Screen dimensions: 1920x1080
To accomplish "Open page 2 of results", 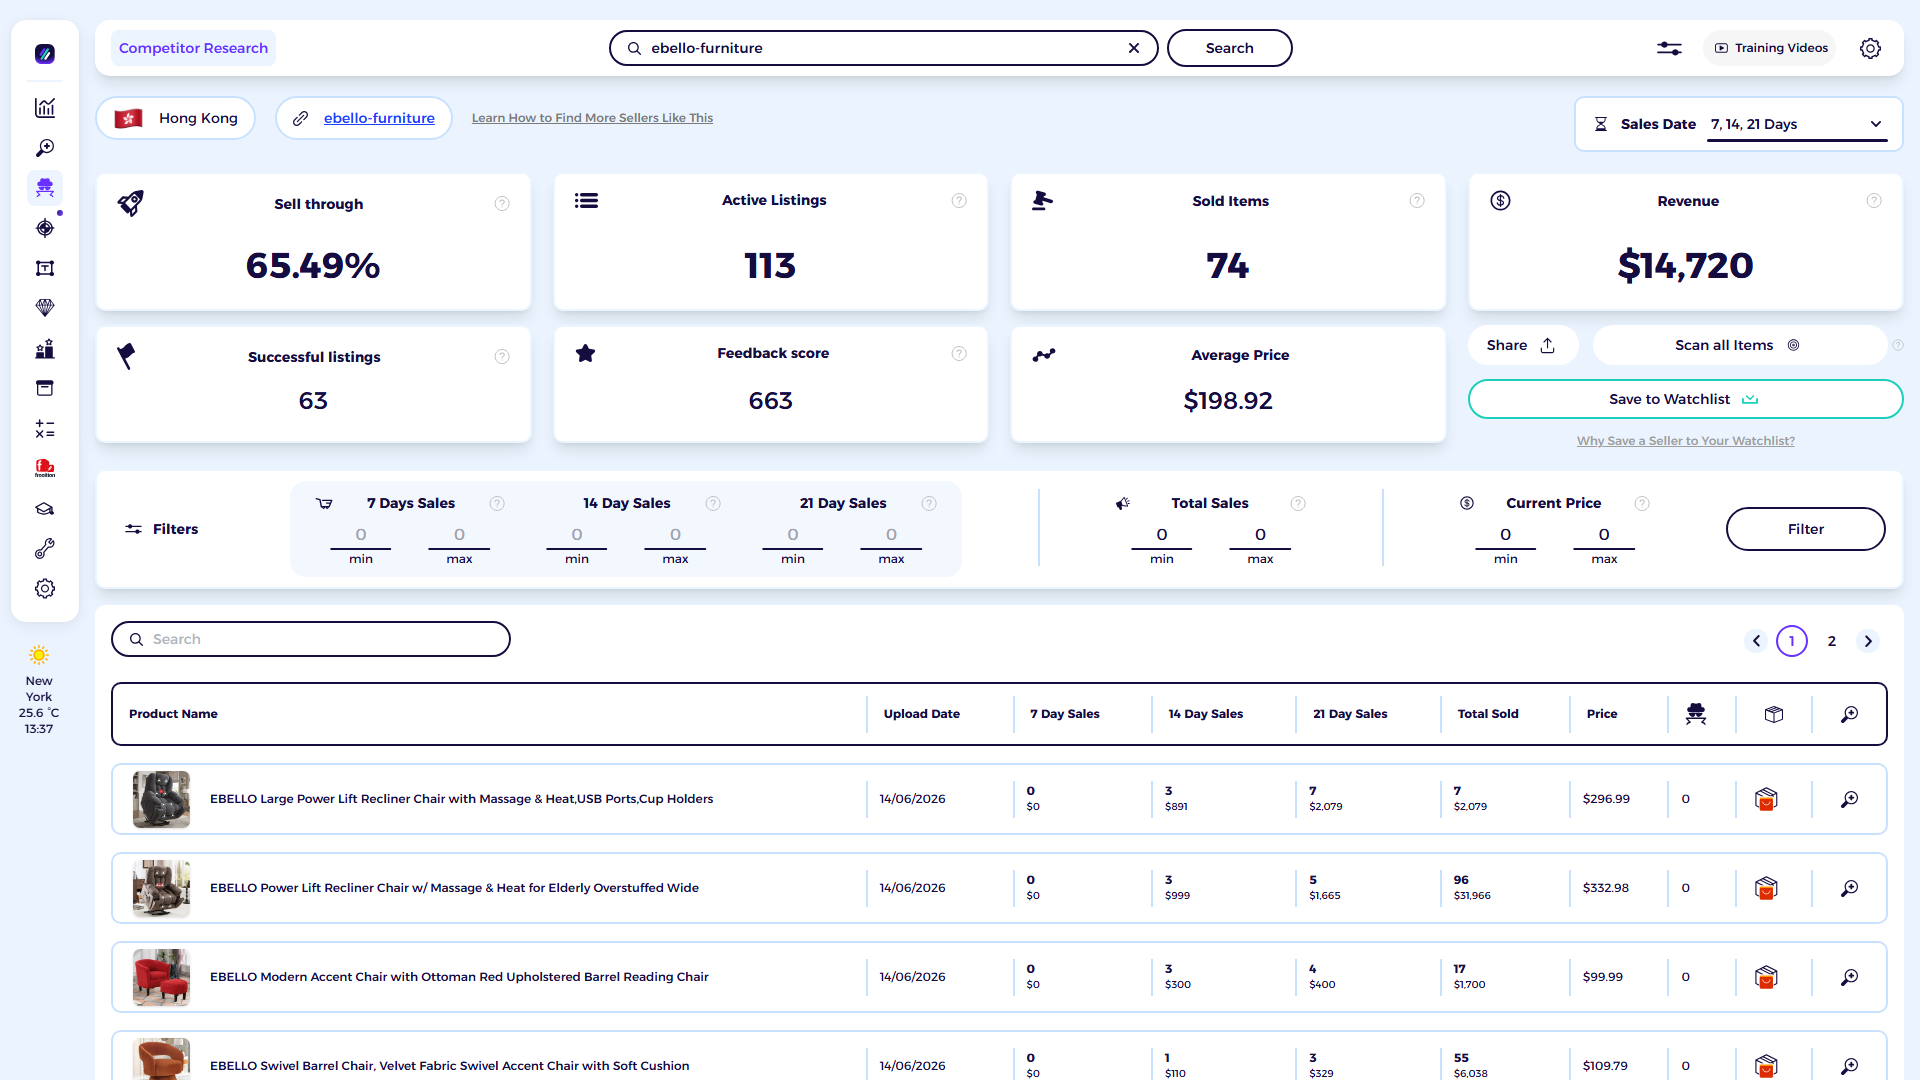I will click(x=1832, y=641).
